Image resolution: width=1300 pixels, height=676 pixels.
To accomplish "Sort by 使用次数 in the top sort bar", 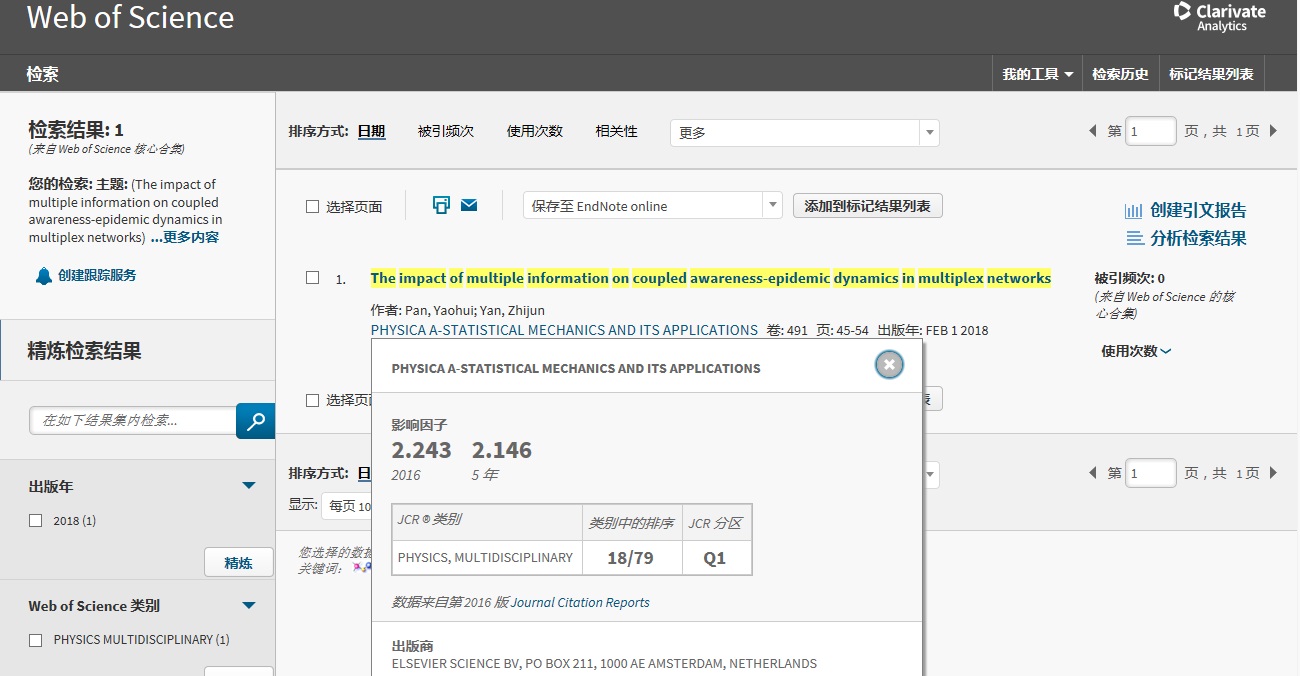I will point(535,131).
